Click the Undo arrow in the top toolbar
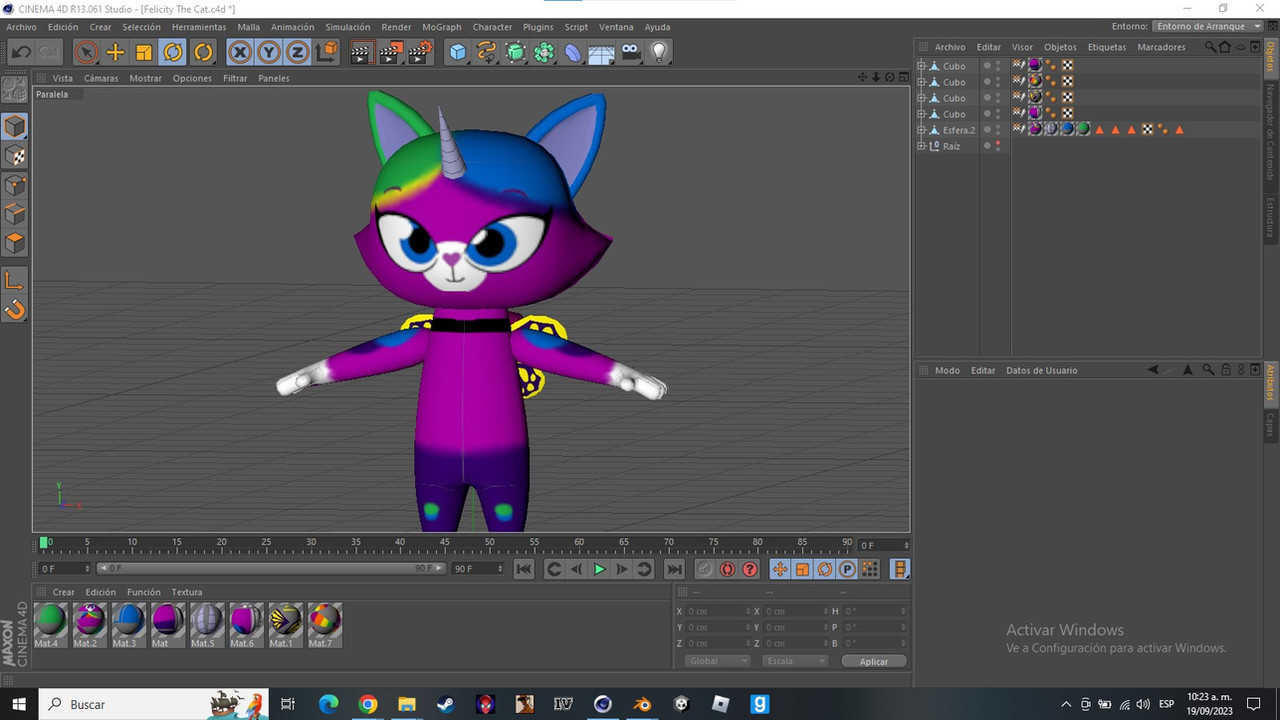 pos(21,52)
